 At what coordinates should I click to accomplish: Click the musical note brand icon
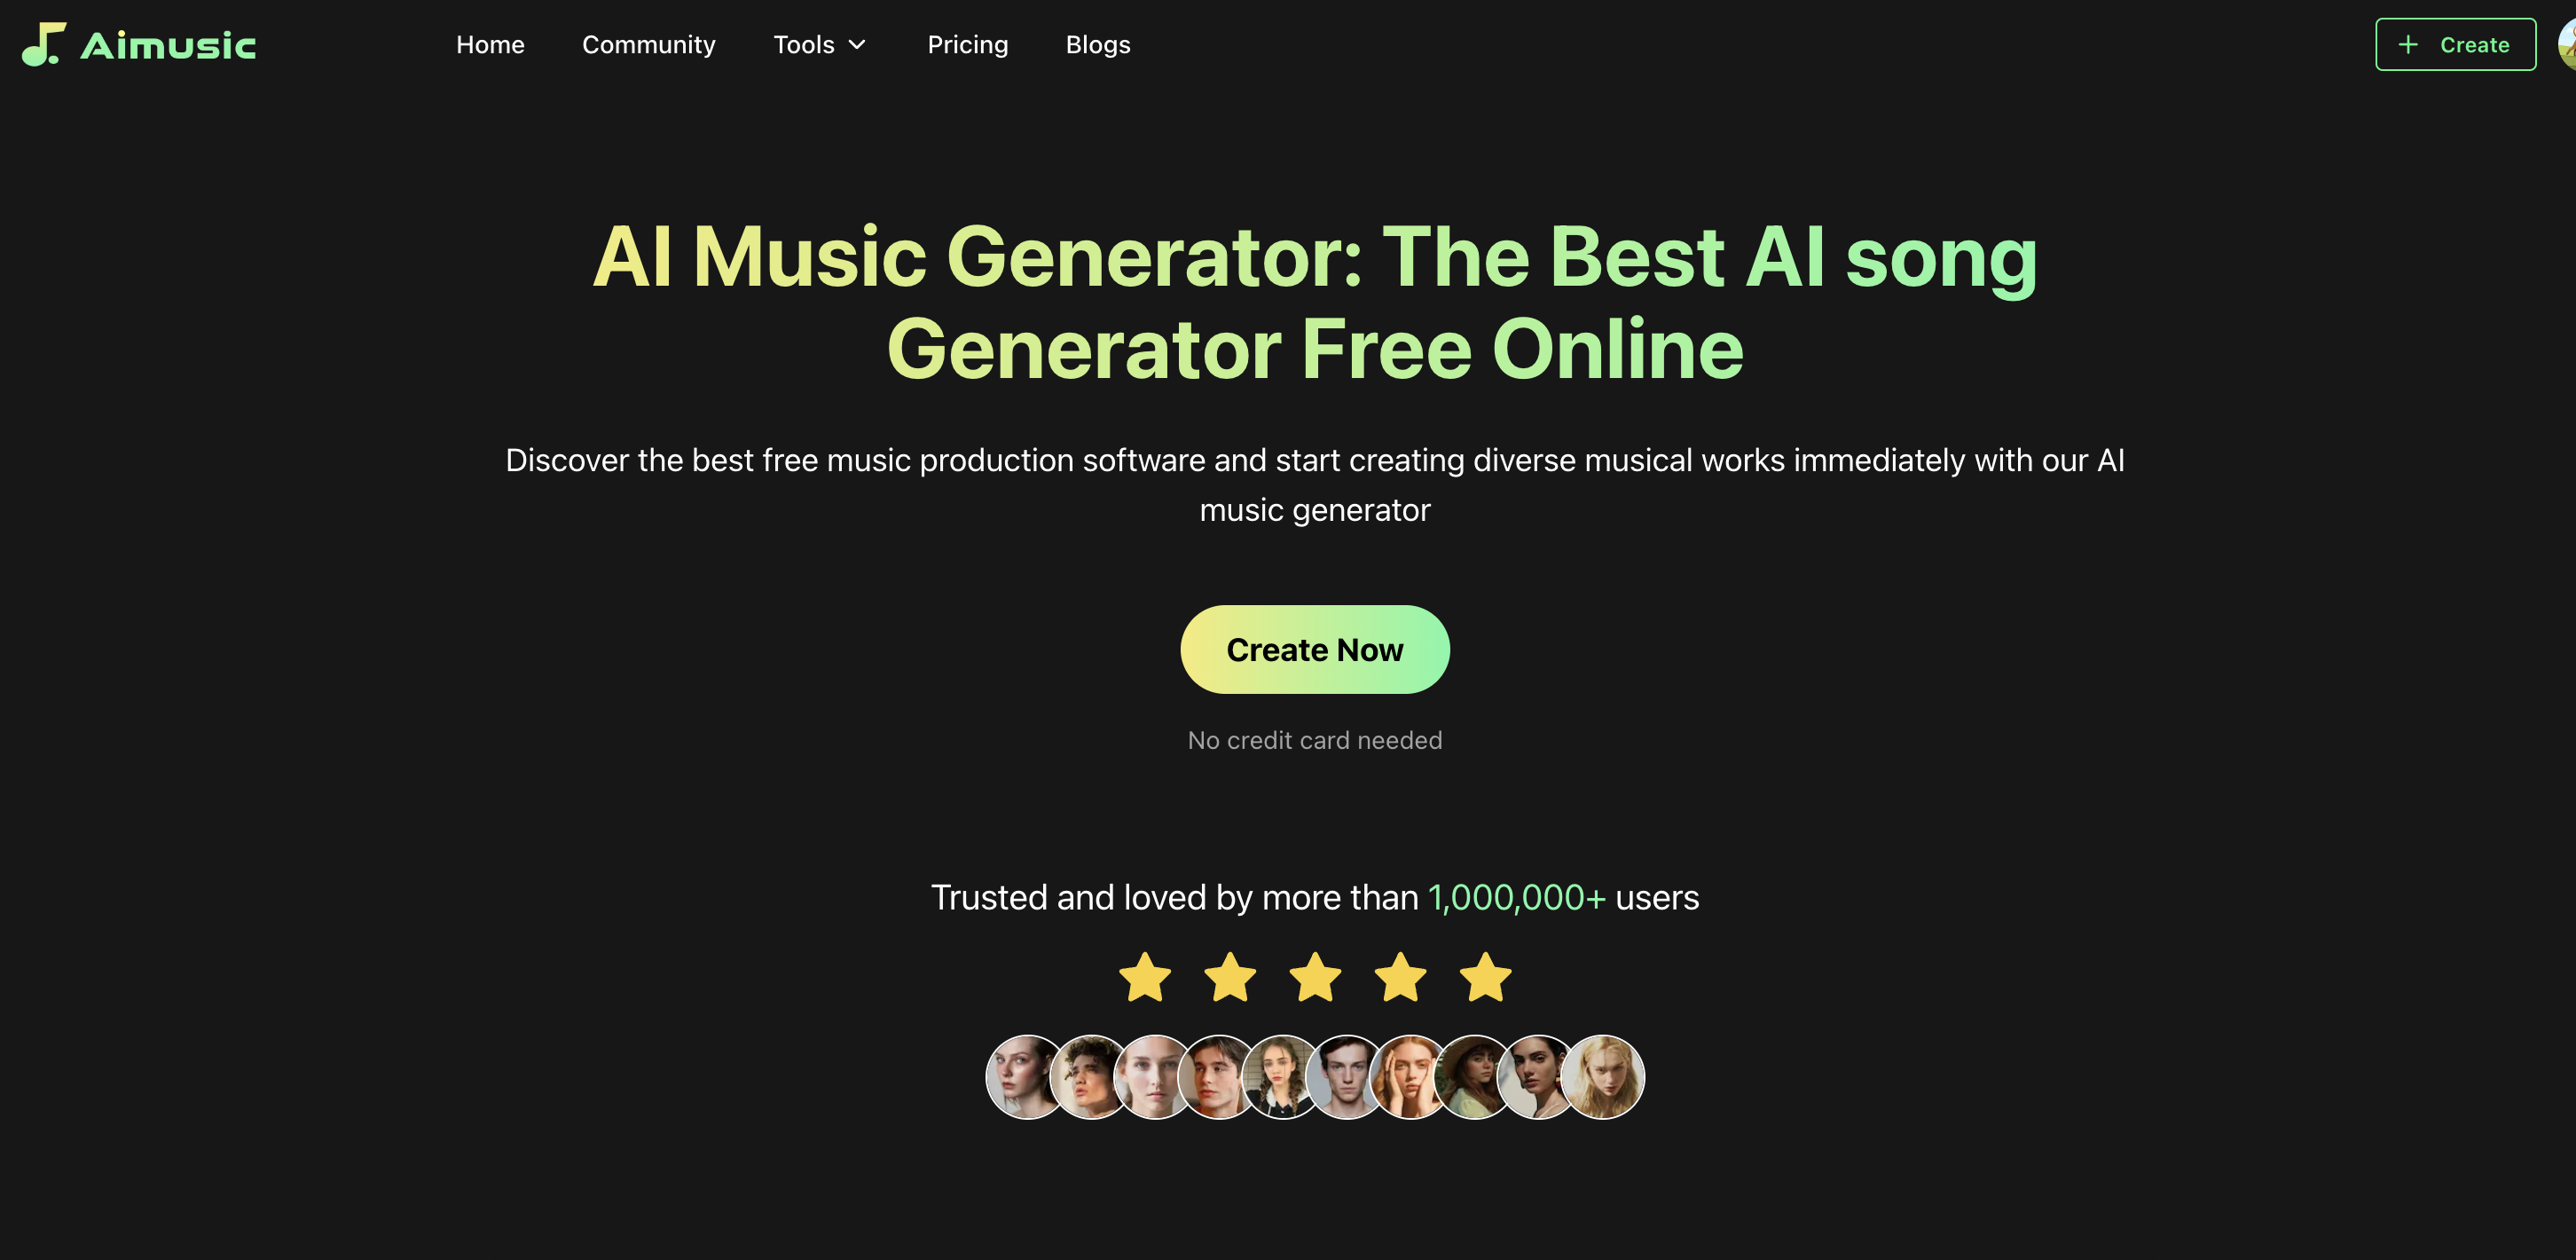[44, 43]
